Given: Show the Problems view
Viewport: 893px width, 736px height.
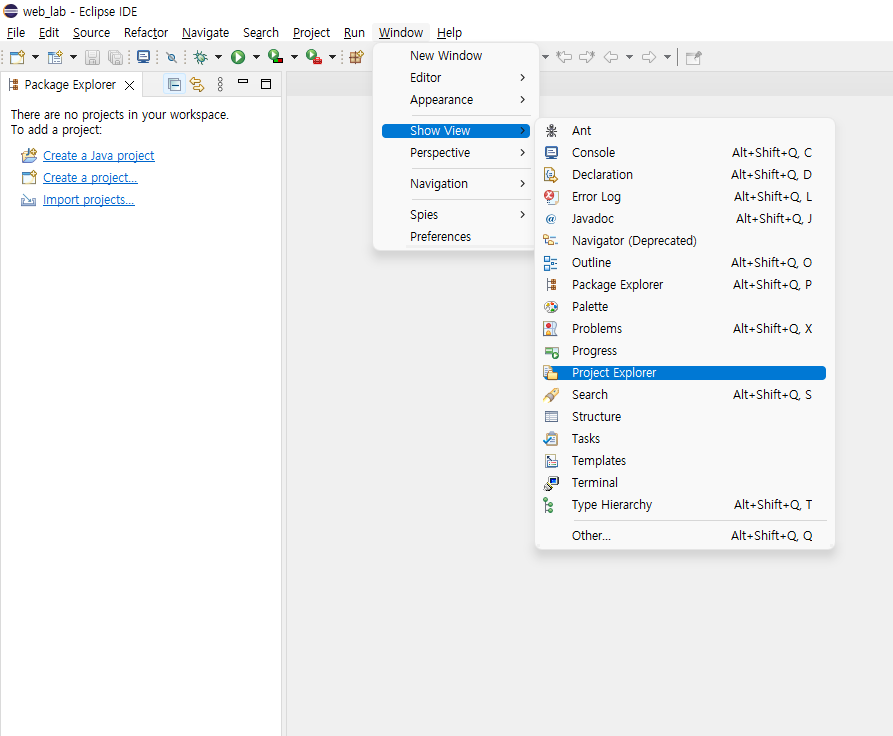Looking at the screenshot, I should point(685,329).
